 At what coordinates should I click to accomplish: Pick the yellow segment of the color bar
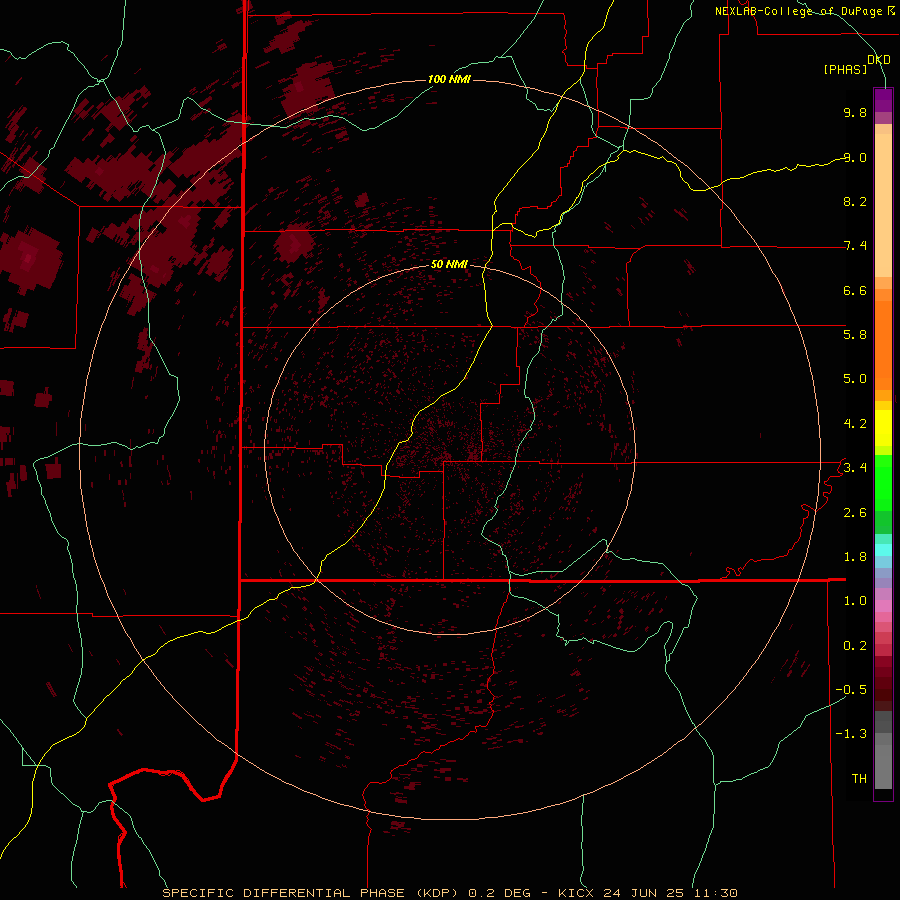tap(883, 428)
